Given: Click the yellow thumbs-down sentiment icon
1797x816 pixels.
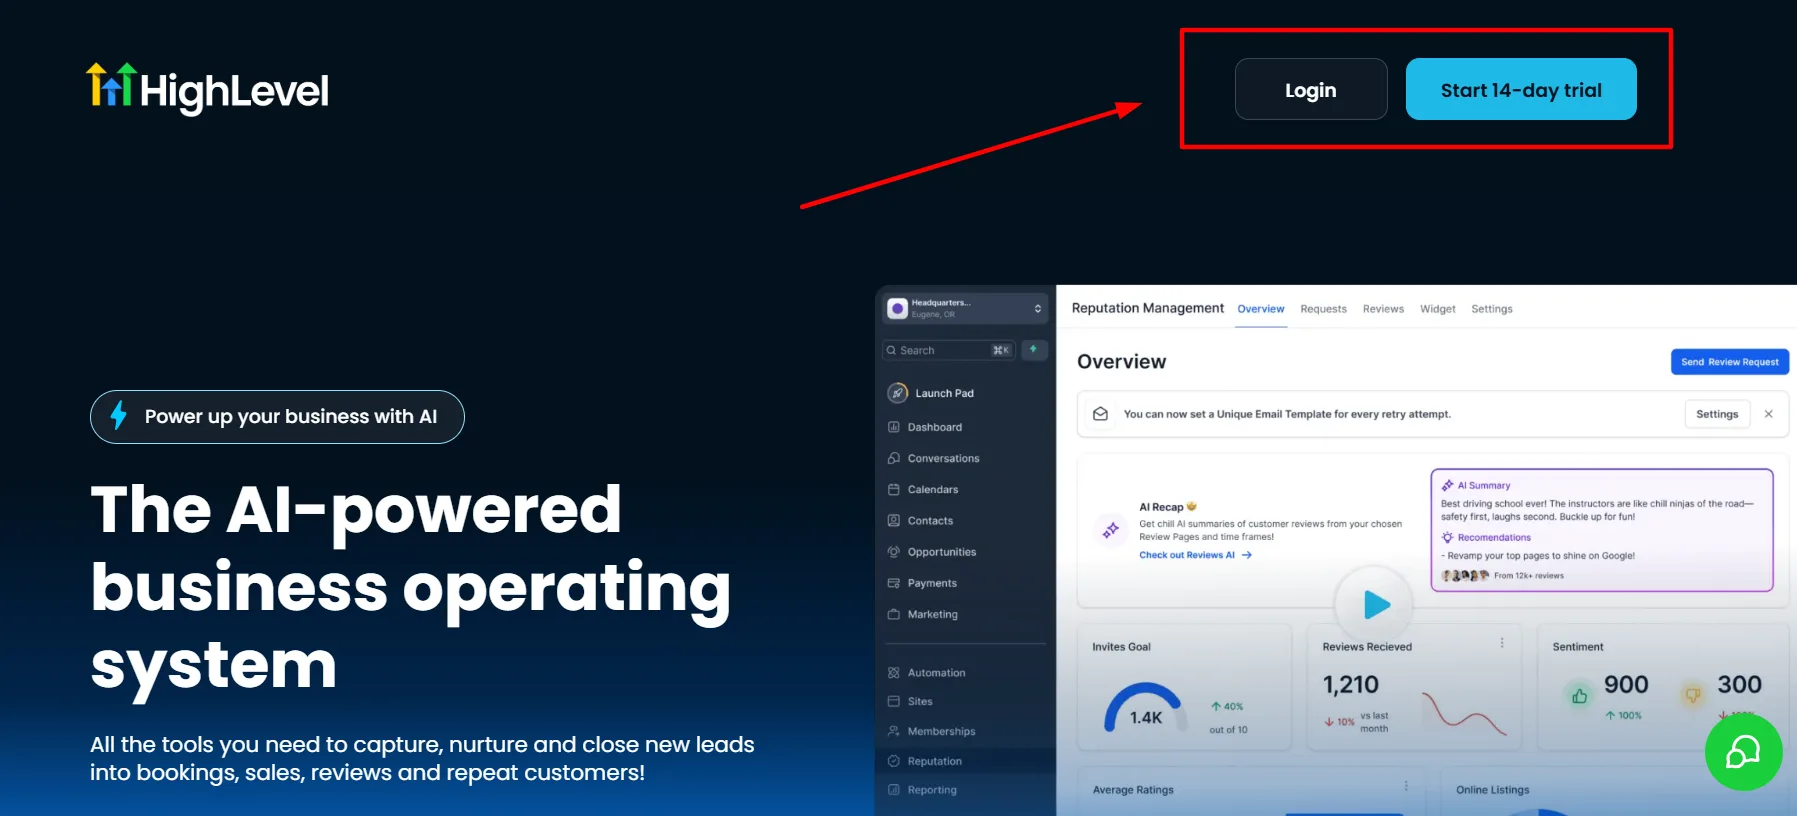Looking at the screenshot, I should pyautogui.click(x=1693, y=695).
